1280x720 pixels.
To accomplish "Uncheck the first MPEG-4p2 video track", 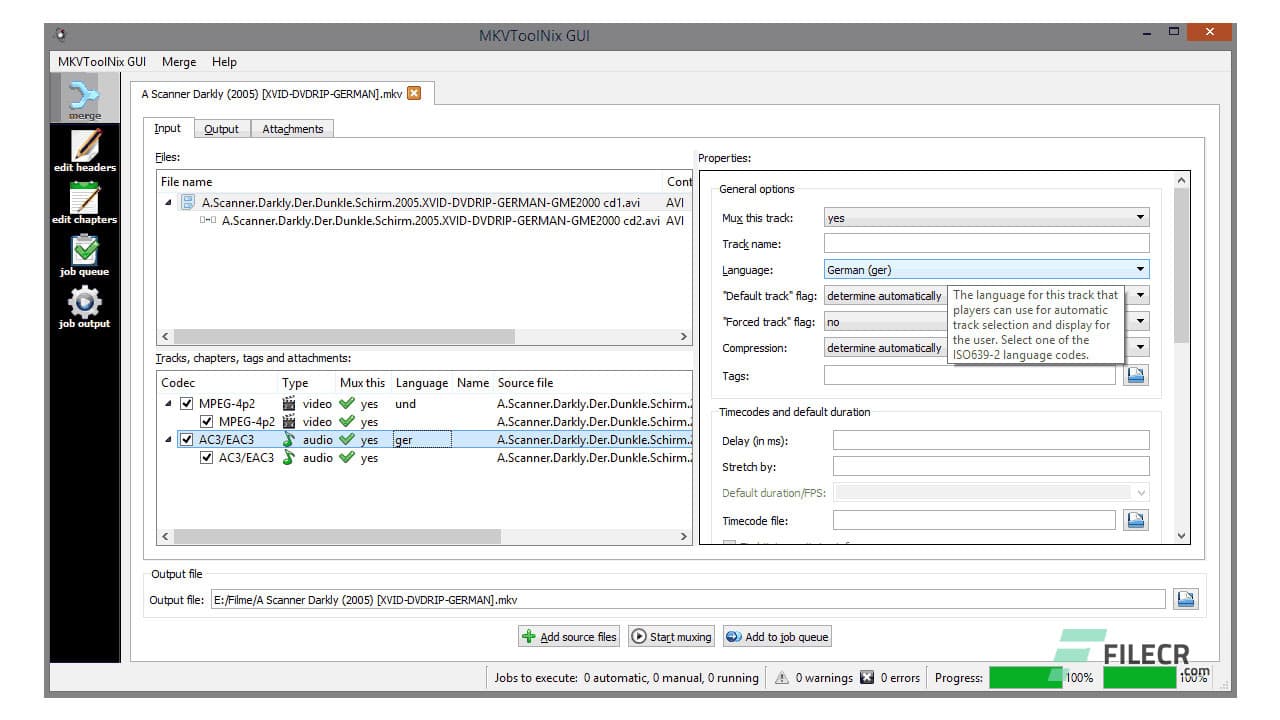I will (x=186, y=404).
